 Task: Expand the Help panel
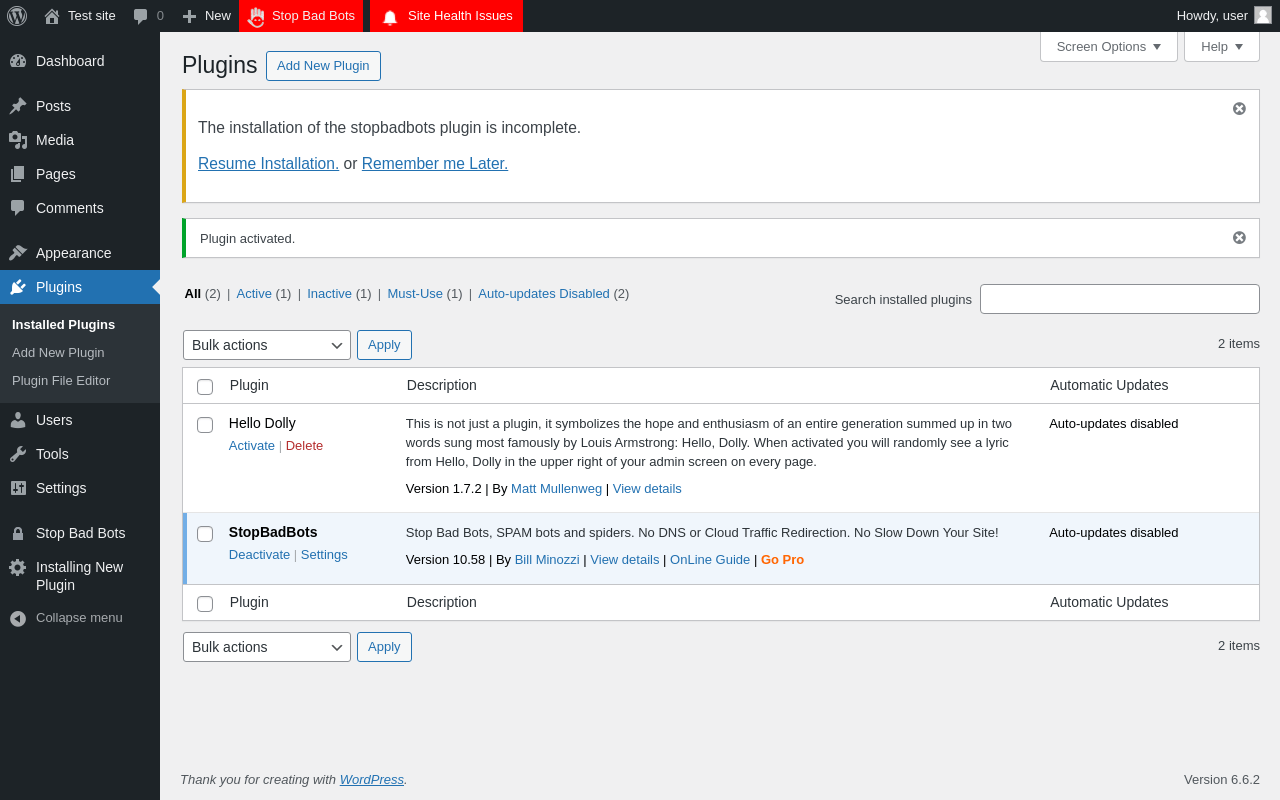(1222, 46)
